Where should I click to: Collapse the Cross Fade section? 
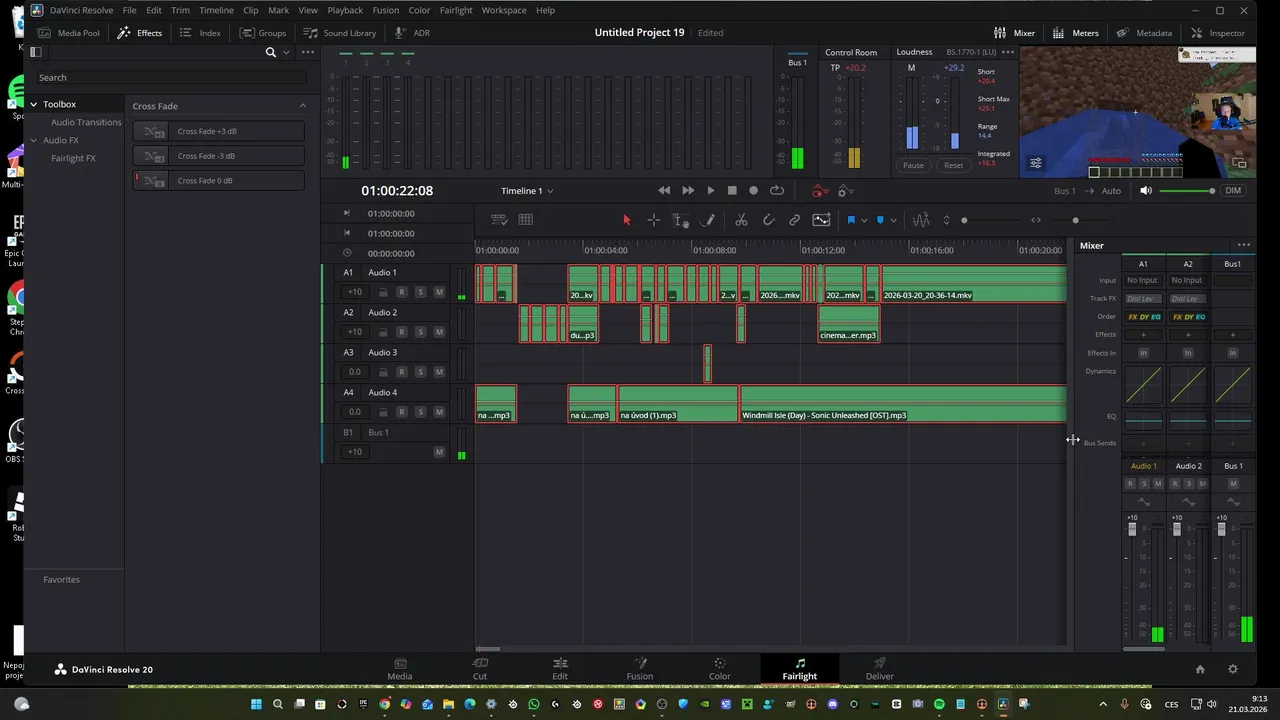click(x=303, y=106)
